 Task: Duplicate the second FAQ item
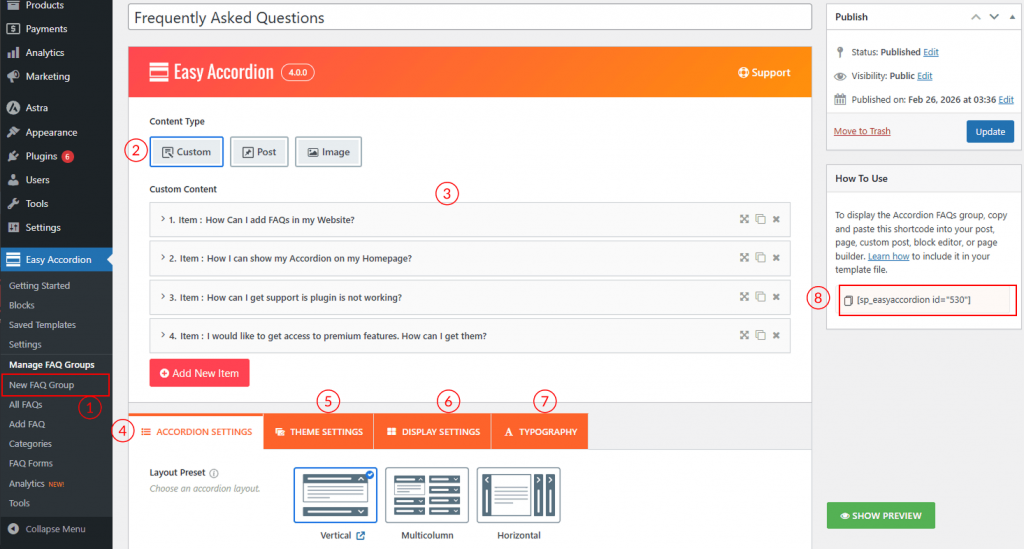click(760, 258)
